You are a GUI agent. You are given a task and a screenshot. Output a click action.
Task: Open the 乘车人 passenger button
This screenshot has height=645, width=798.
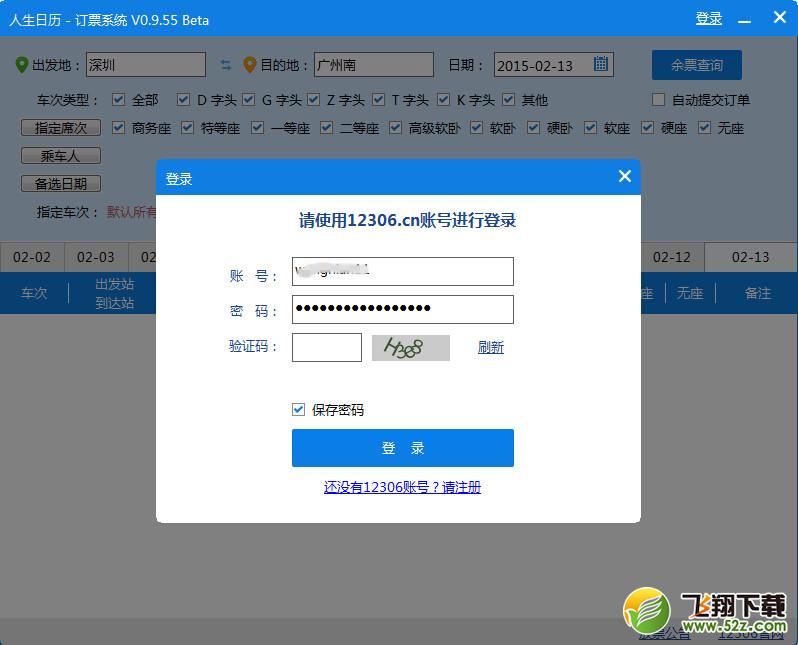(x=61, y=156)
